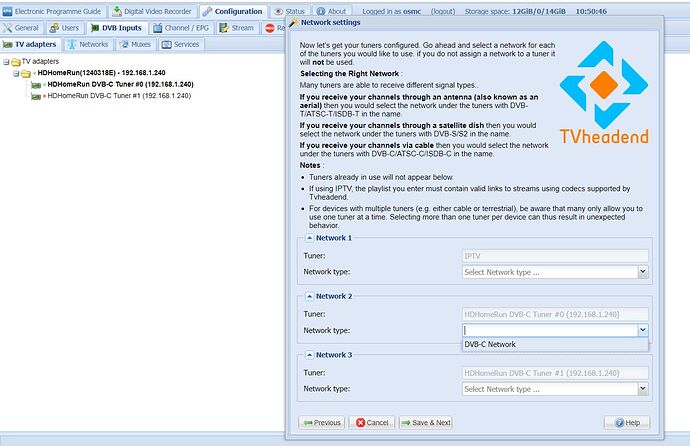Screen dimensions: 690x446
Task: Open the General configuration tab
Action: coord(21,28)
